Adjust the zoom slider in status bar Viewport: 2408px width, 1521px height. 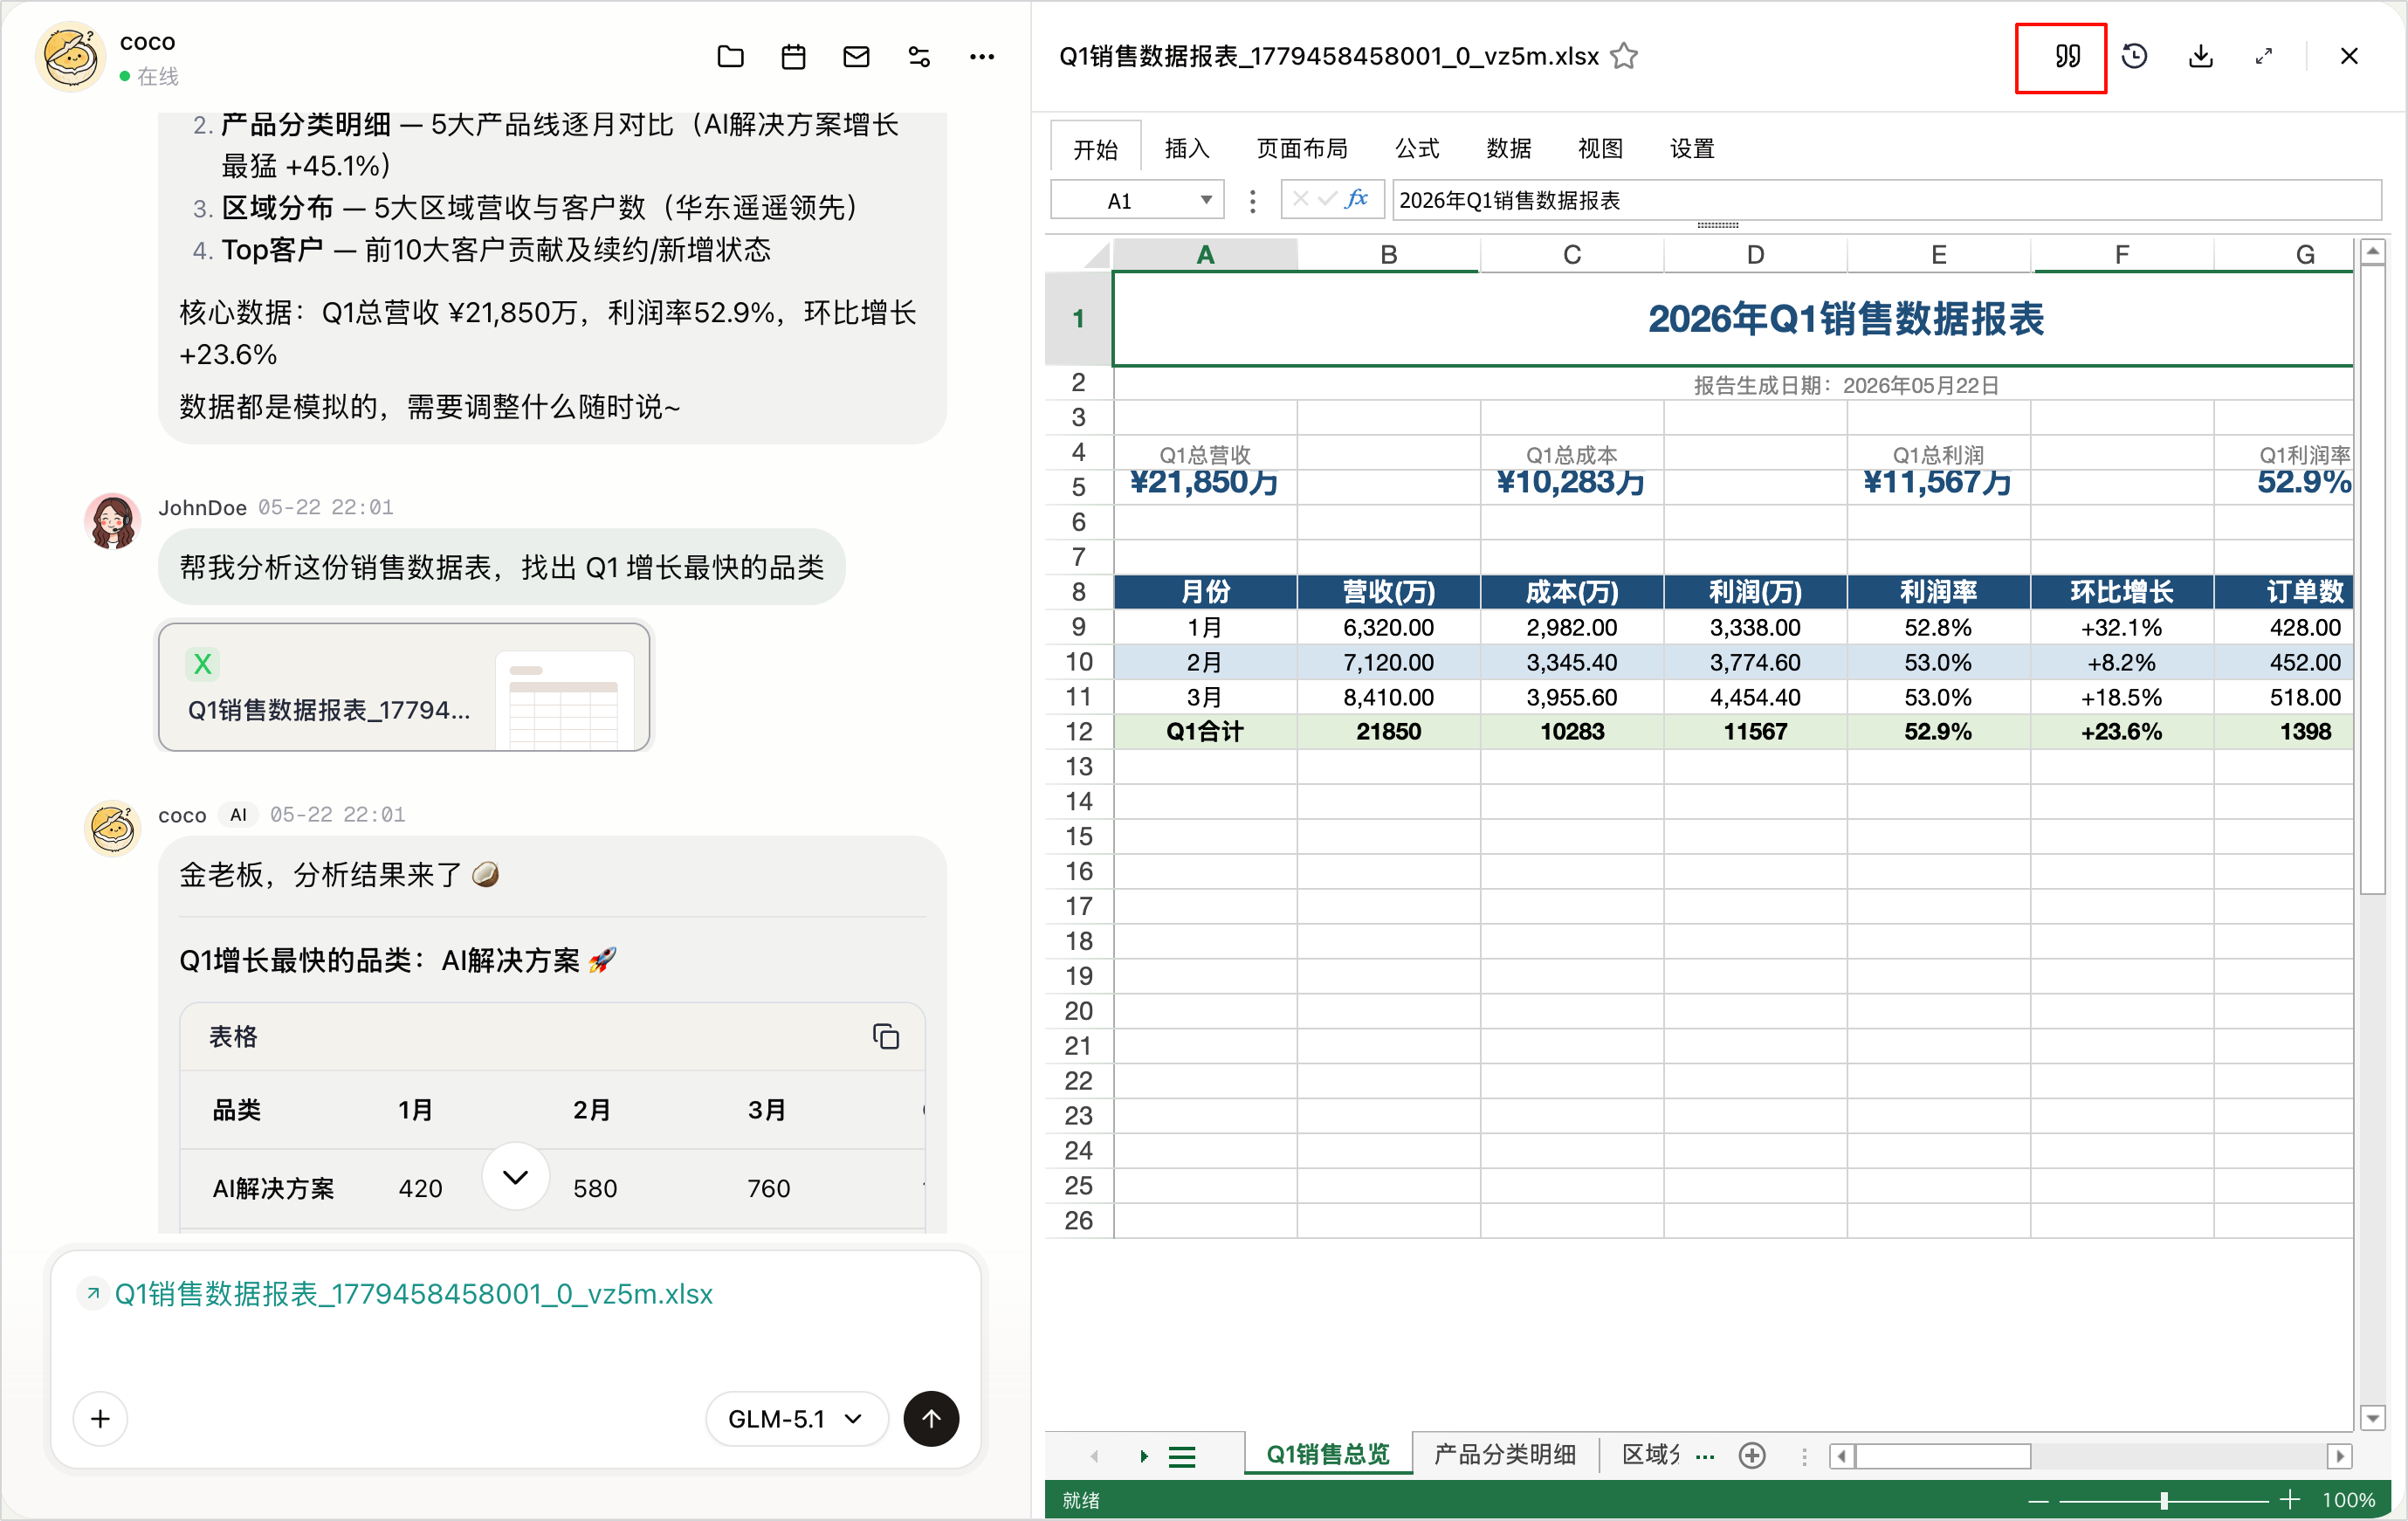pyautogui.click(x=2163, y=1499)
